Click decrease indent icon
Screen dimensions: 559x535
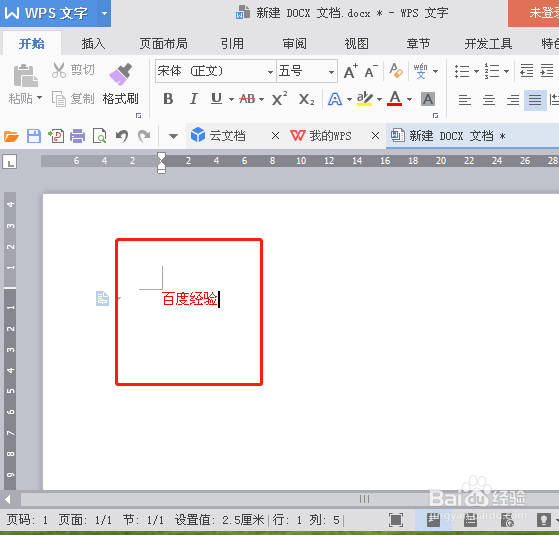click(527, 71)
